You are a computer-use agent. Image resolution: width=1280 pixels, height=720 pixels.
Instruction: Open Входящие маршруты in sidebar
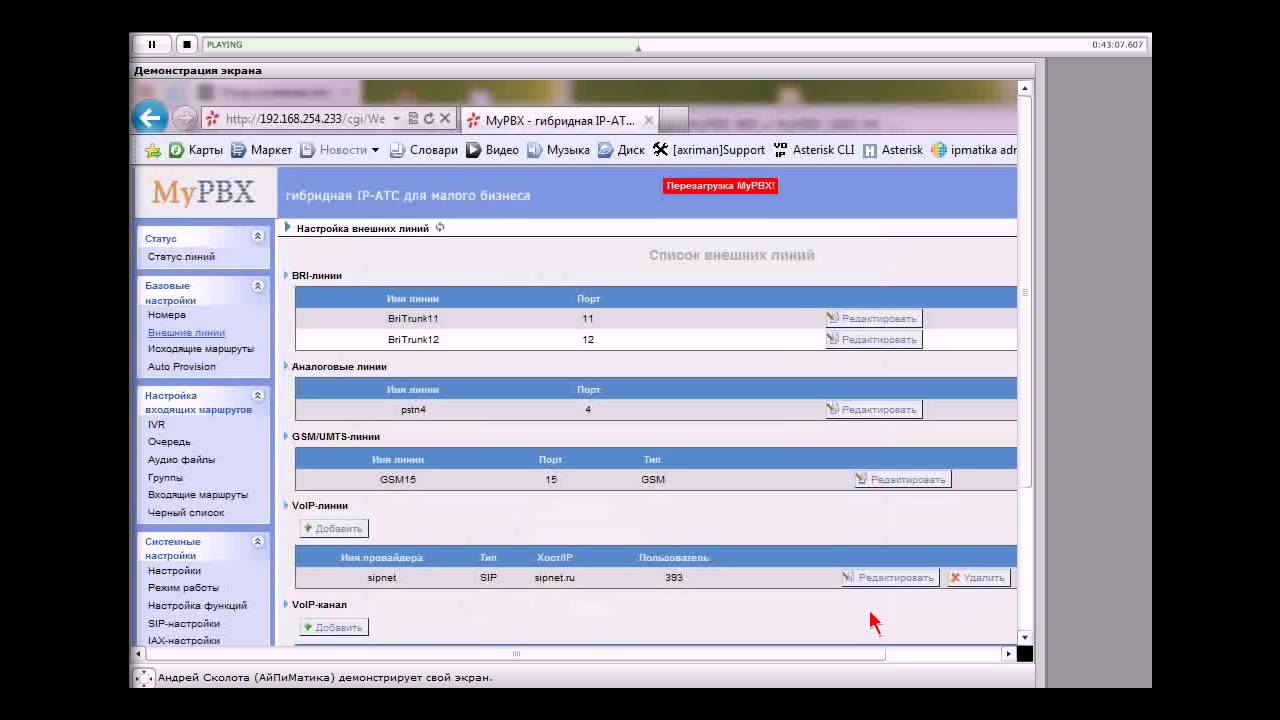pyautogui.click(x=198, y=495)
